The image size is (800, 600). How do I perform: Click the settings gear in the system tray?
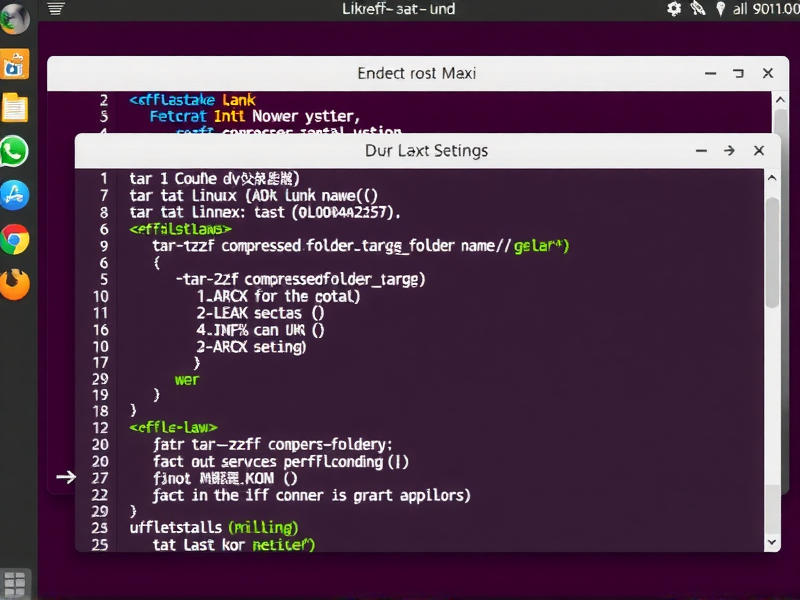pos(674,9)
